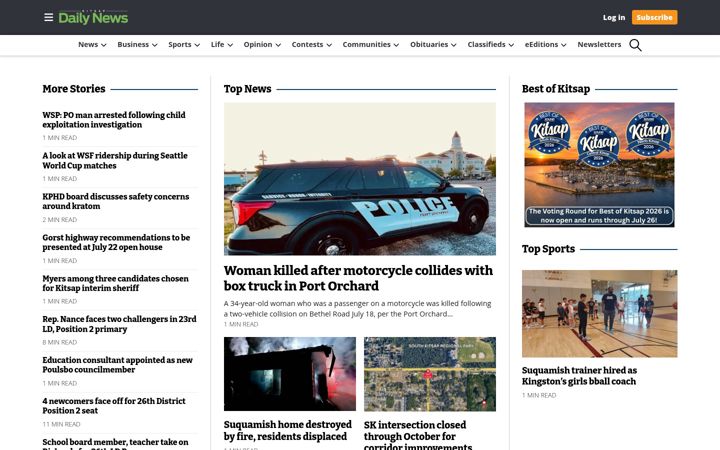Expand the Opinion dropdown menu
Viewport: 720px width, 450px height.
pyautogui.click(x=262, y=45)
